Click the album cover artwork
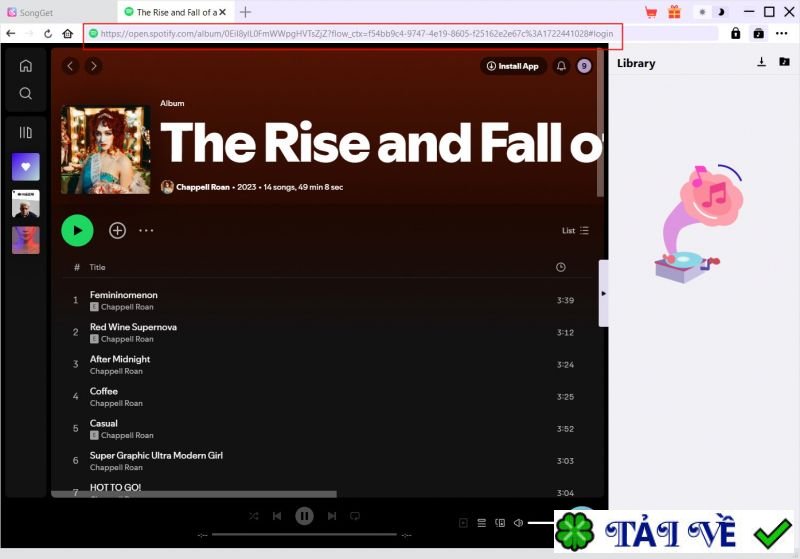This screenshot has width=800, height=559. [106, 149]
